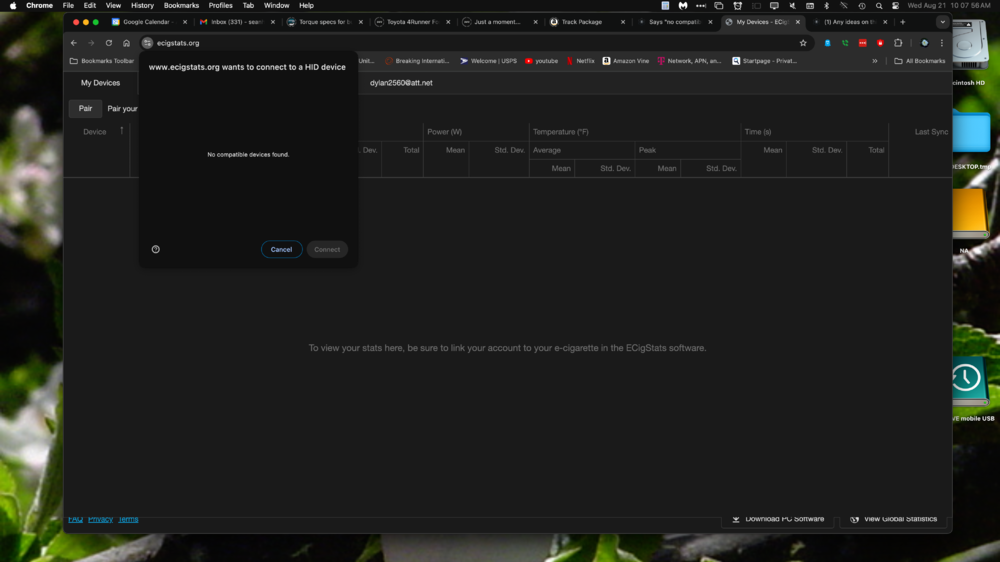Sort by the Device column arrow

(x=122, y=131)
